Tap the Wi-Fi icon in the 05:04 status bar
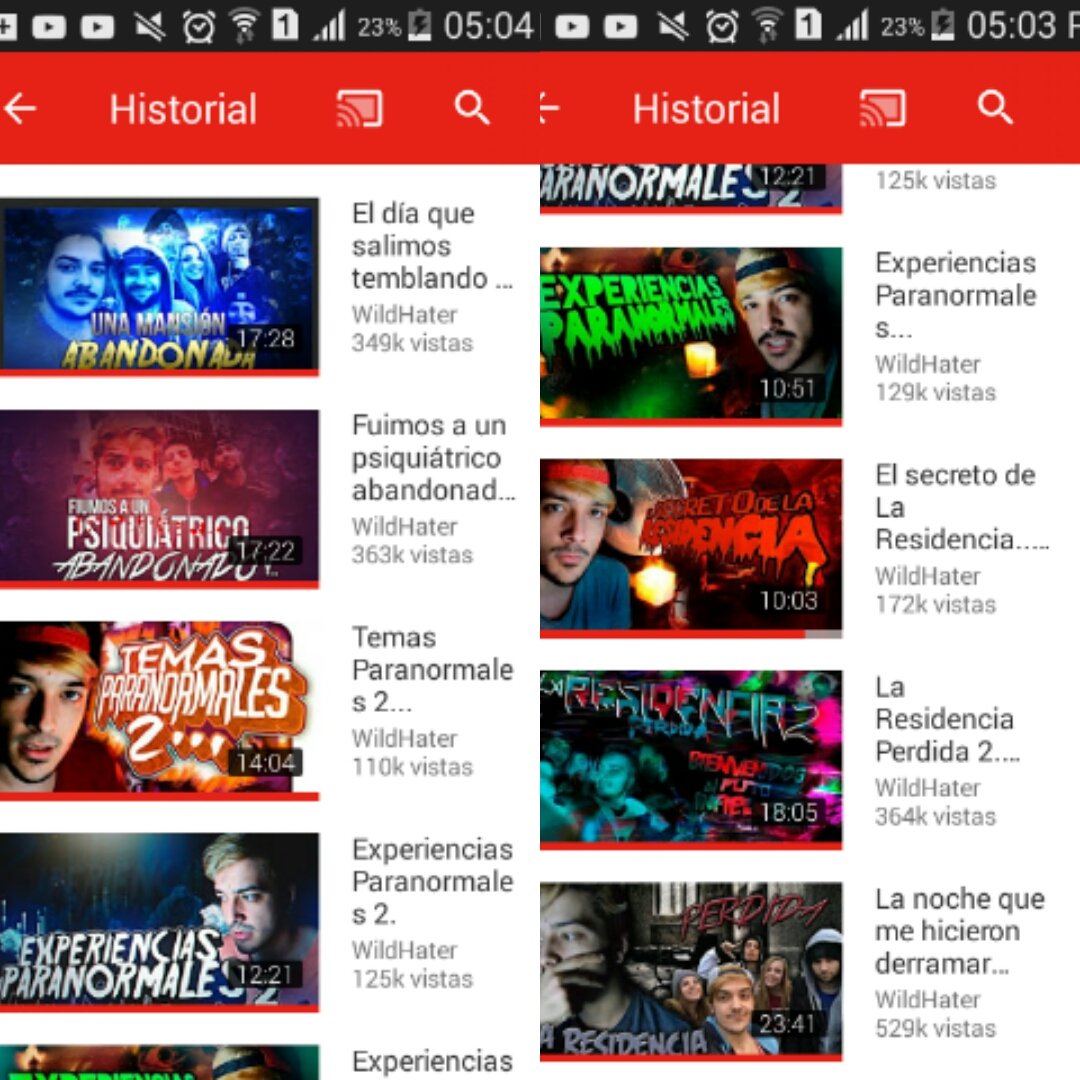Viewport: 1080px width, 1080px height. tap(243, 25)
